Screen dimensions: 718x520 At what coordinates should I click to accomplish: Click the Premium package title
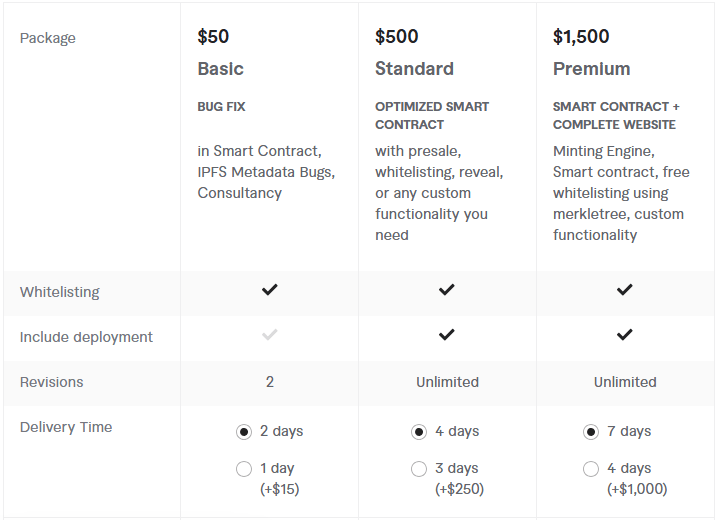pos(591,69)
